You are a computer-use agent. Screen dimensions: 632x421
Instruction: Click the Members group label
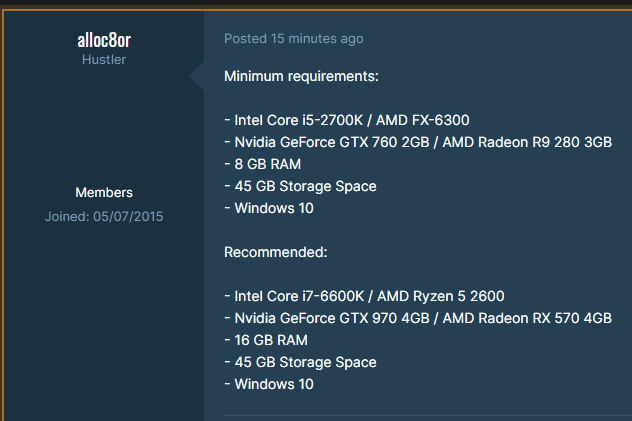(104, 193)
